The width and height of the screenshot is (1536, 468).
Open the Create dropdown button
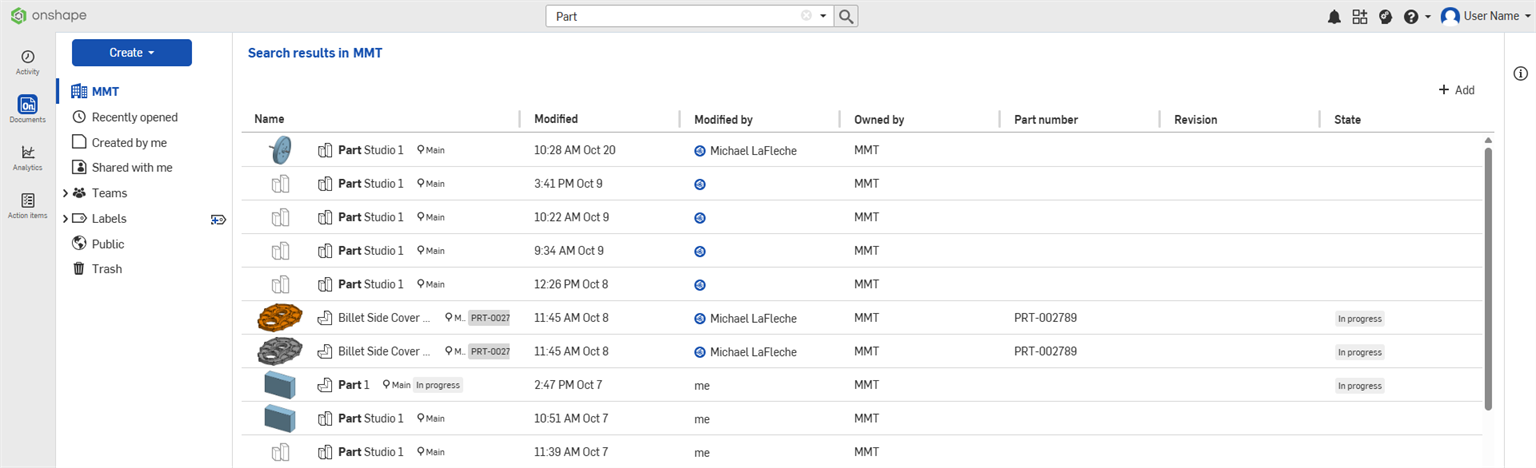coord(131,53)
